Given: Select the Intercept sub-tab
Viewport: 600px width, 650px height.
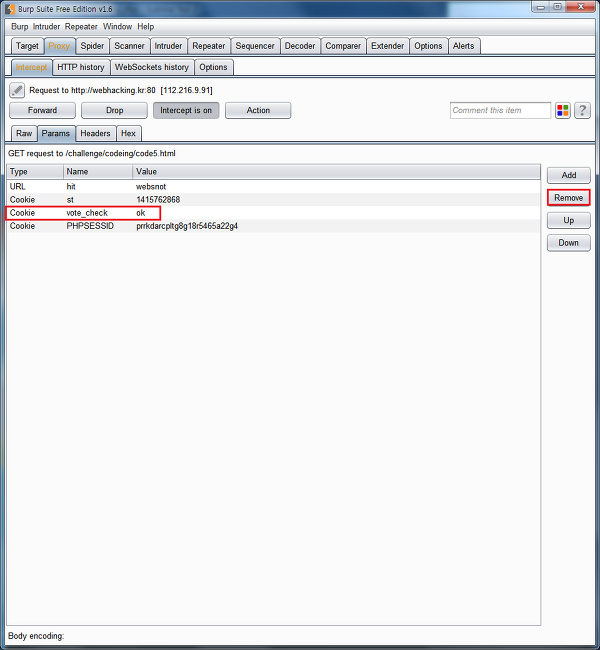Looking at the screenshot, I should pos(32,67).
